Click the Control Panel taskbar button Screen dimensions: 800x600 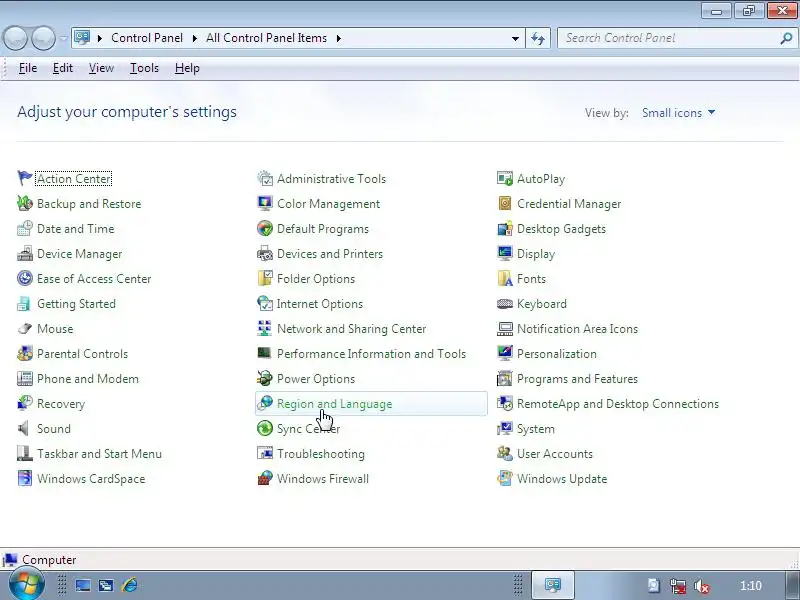click(553, 585)
